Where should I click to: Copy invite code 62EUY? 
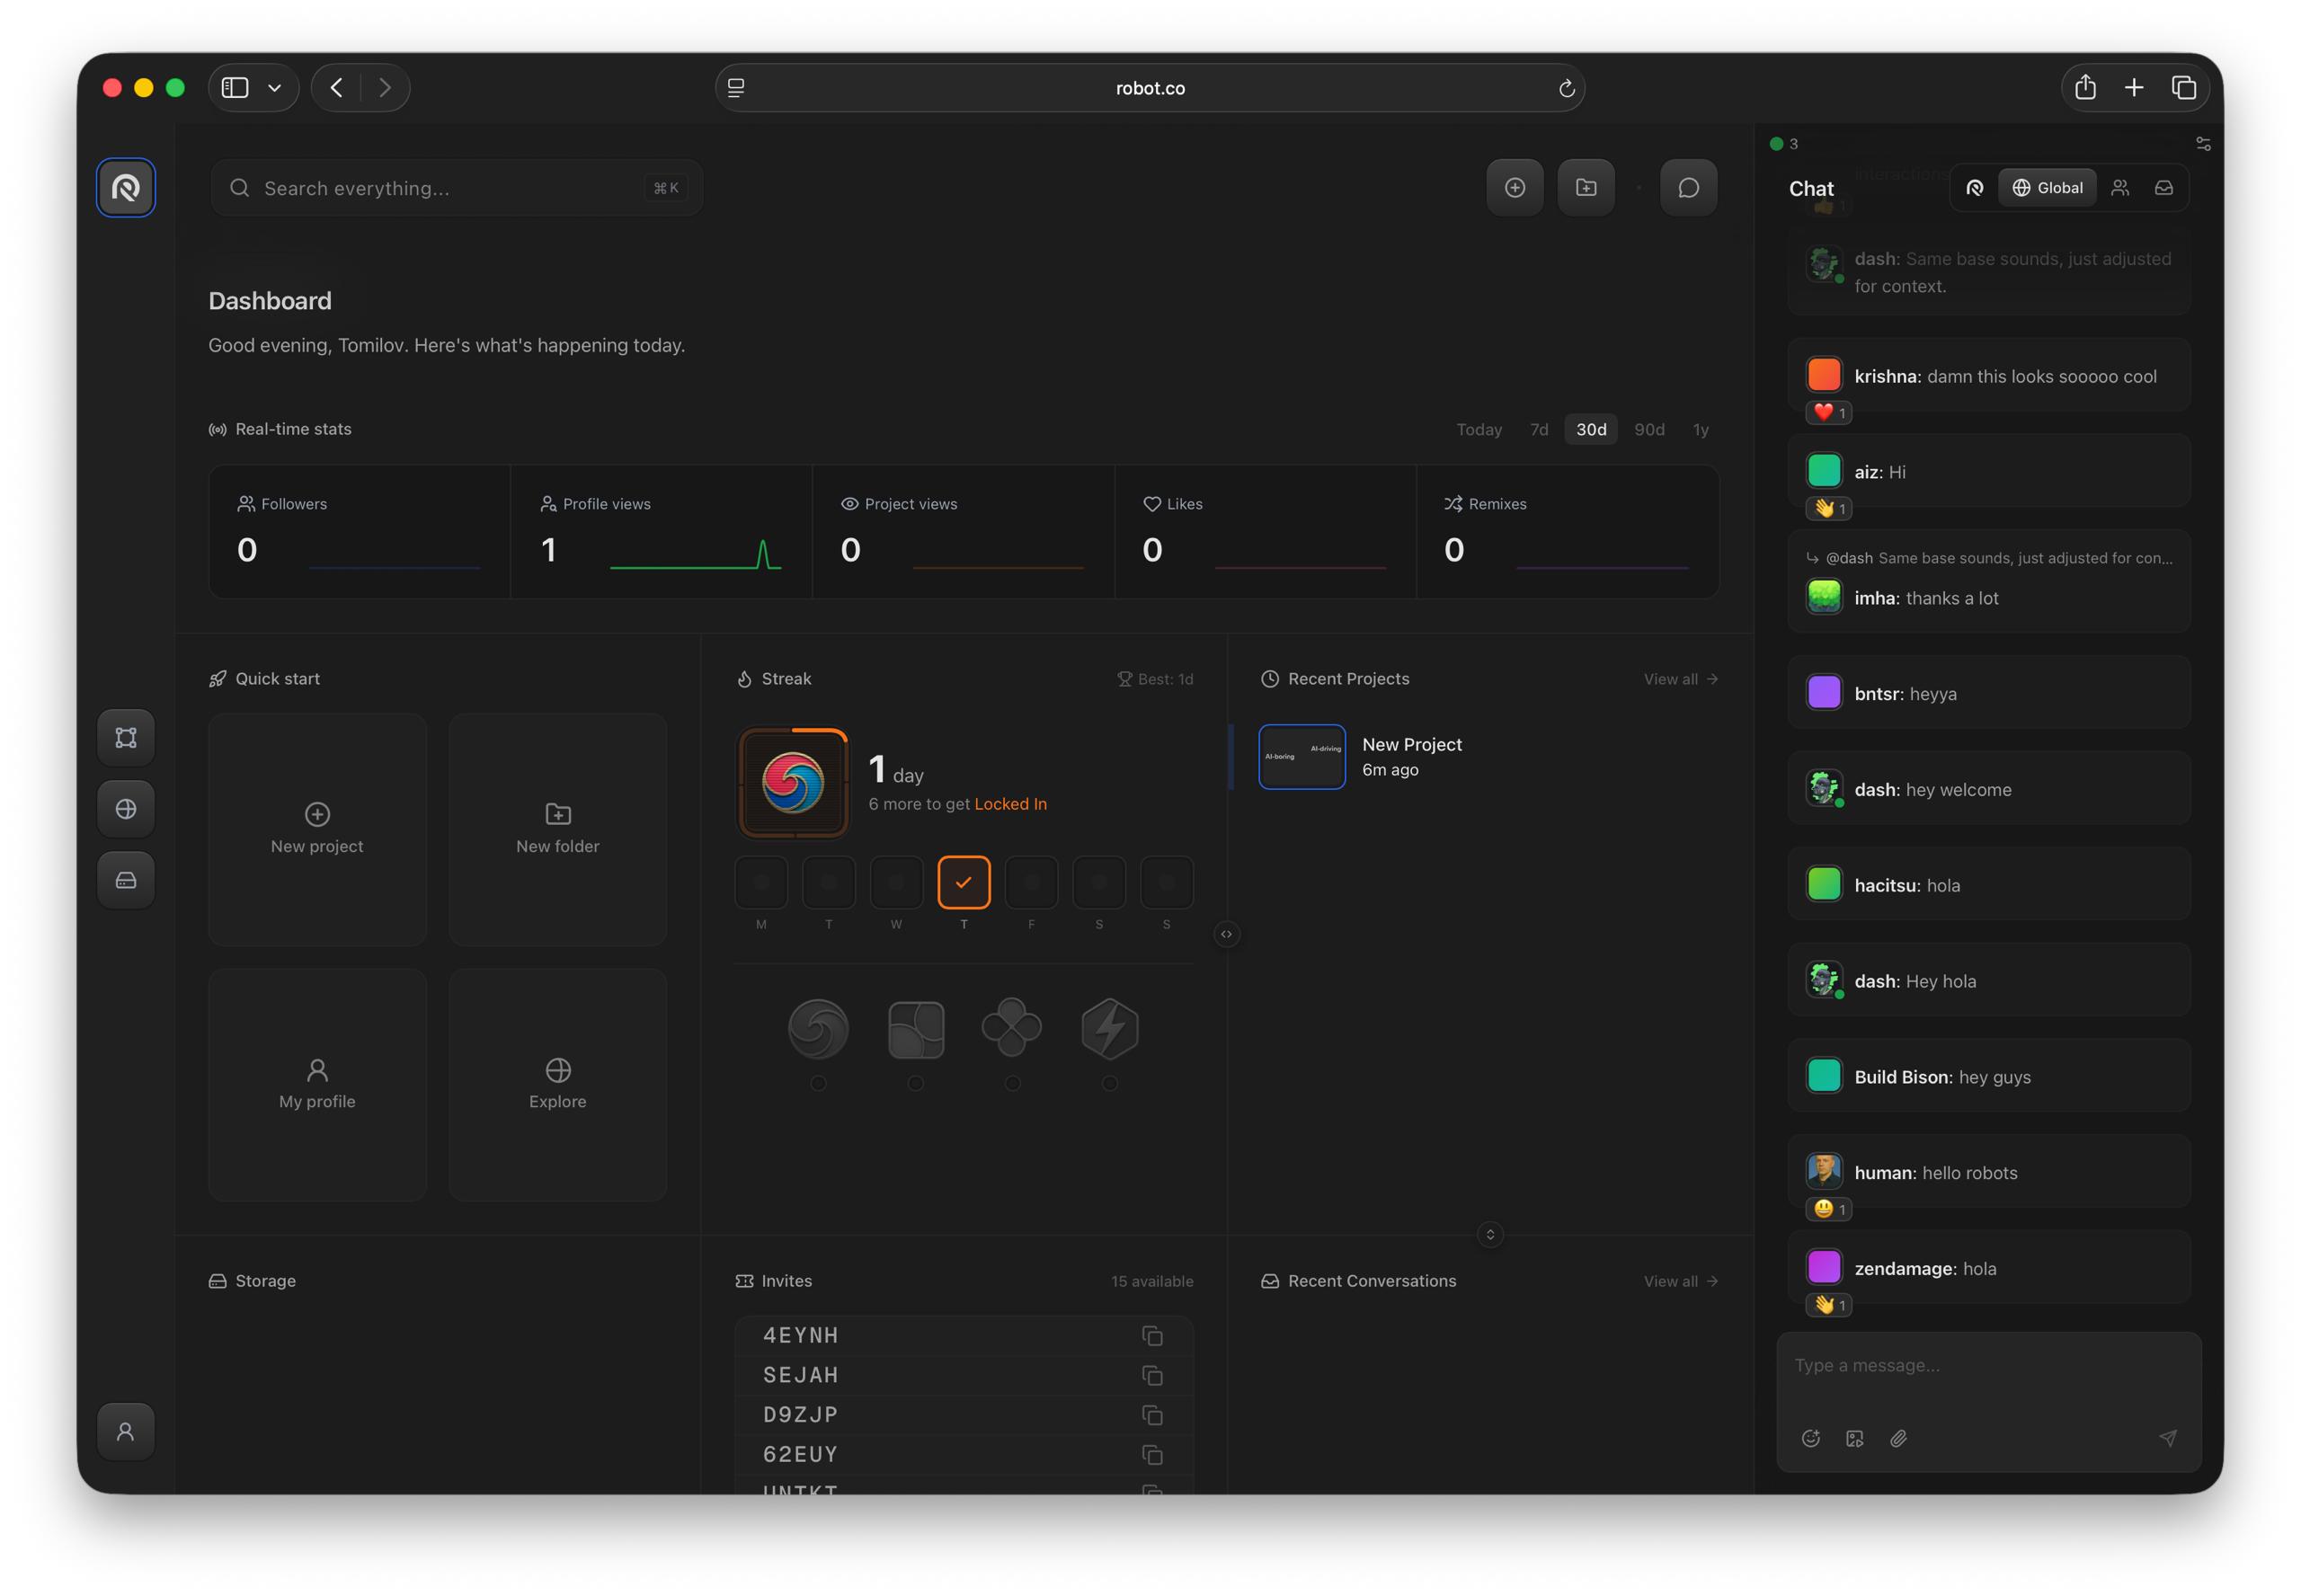[x=1152, y=1455]
